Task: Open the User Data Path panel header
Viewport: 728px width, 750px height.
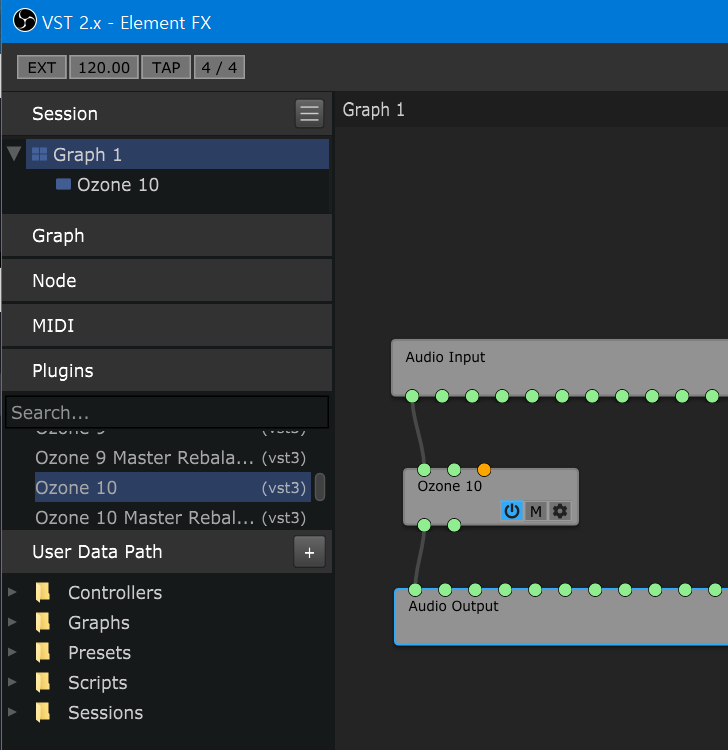Action: point(167,551)
